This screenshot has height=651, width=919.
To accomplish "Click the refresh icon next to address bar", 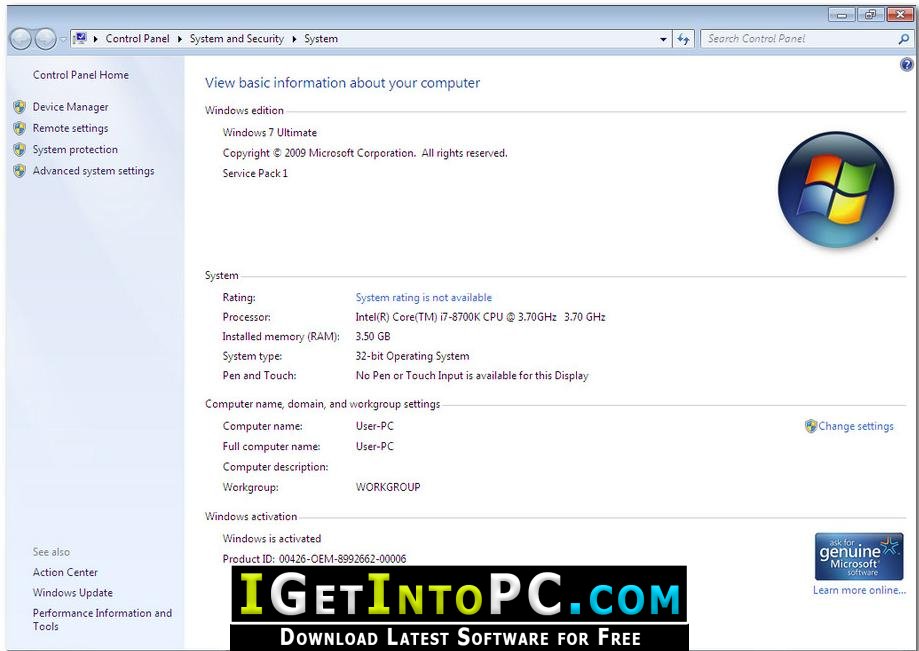I will [x=683, y=39].
